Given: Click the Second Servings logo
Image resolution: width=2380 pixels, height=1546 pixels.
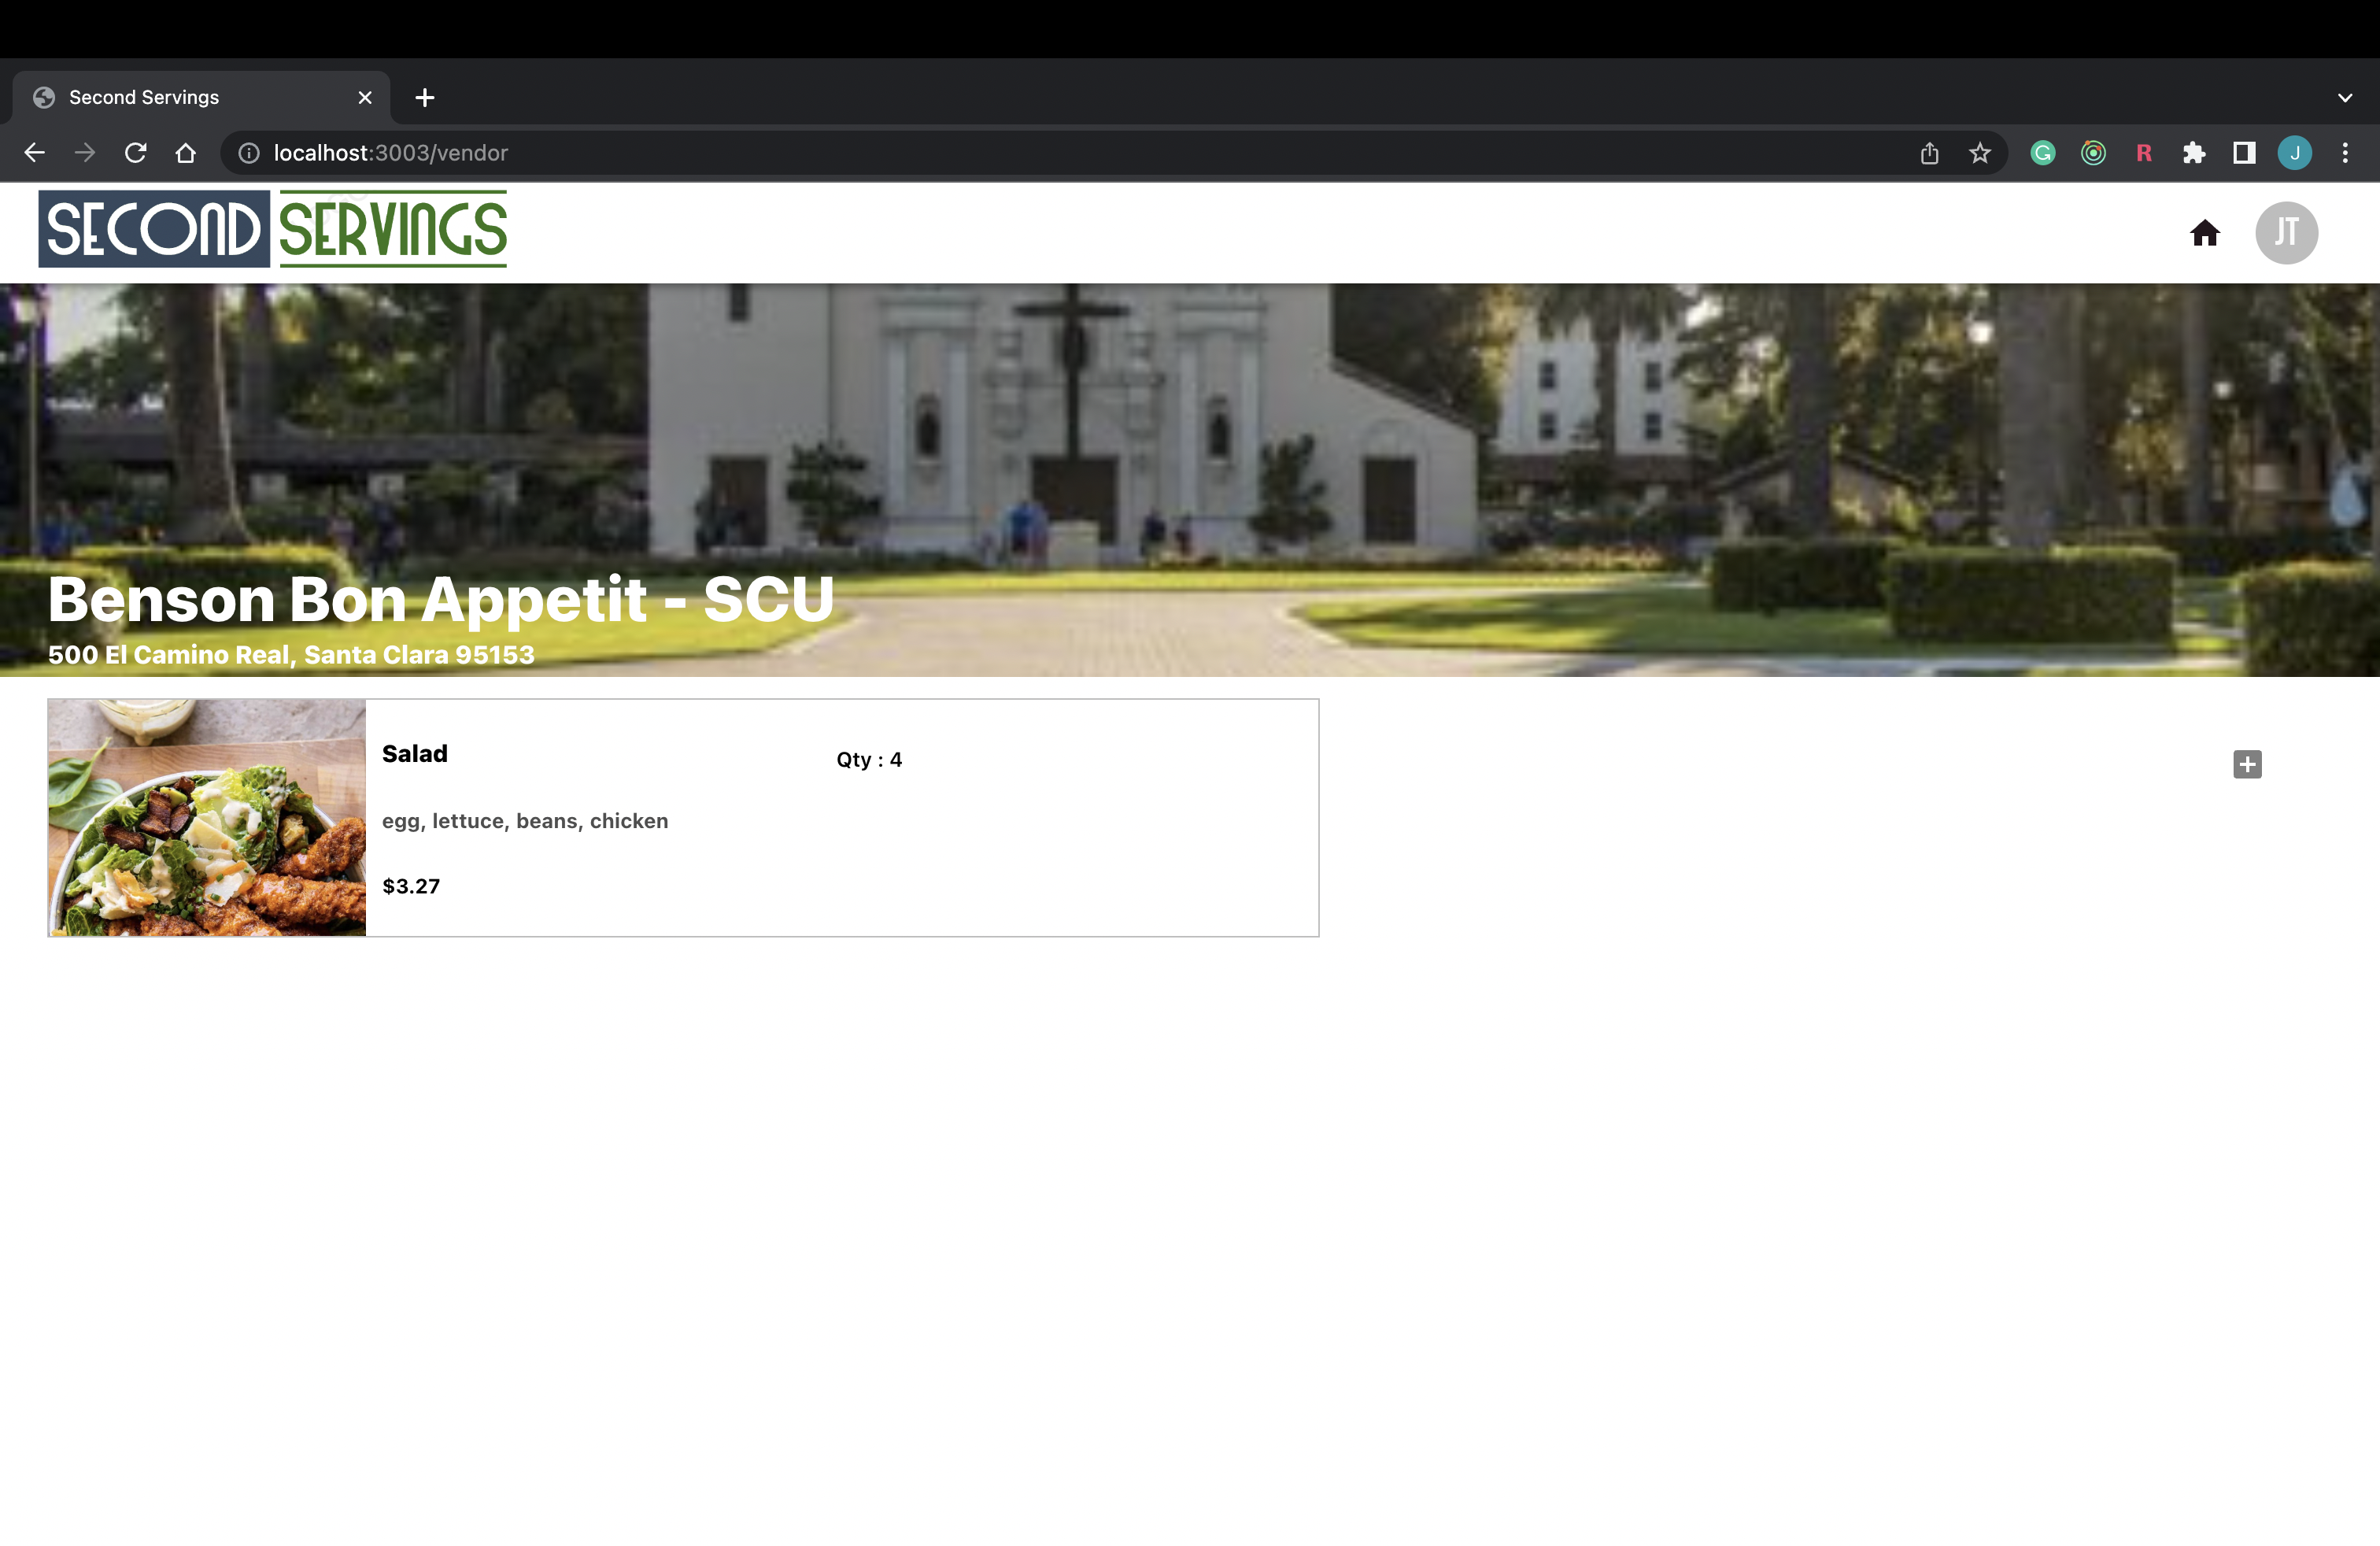Looking at the screenshot, I should tap(273, 229).
